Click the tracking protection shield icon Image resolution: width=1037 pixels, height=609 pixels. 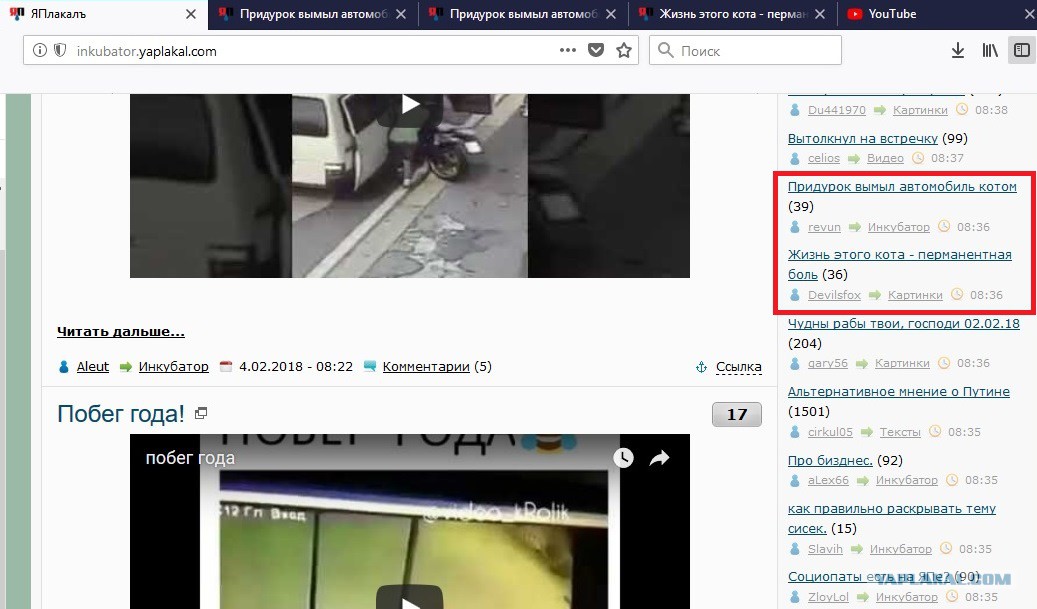pos(59,50)
